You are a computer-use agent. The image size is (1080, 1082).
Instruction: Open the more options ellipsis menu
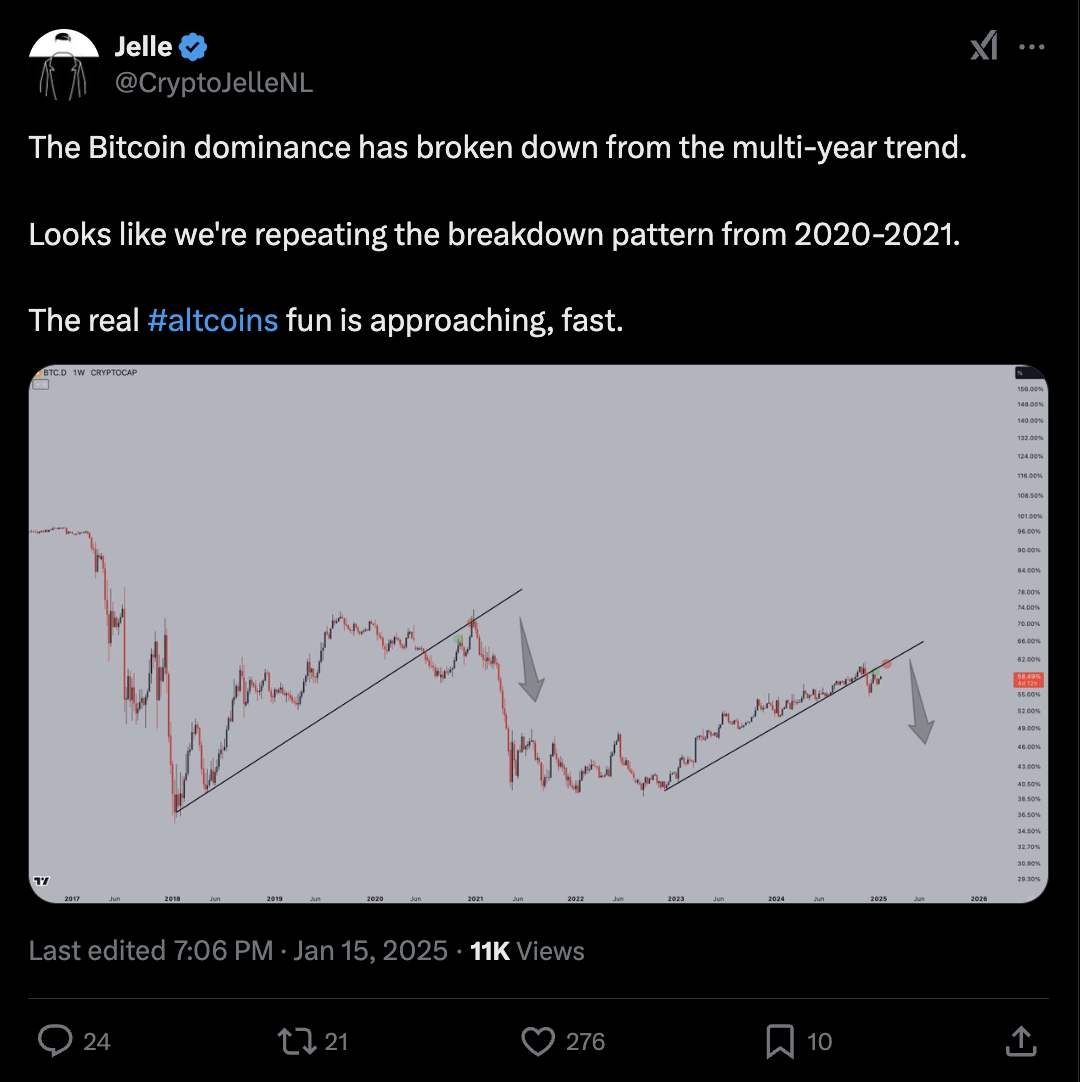[x=1031, y=46]
